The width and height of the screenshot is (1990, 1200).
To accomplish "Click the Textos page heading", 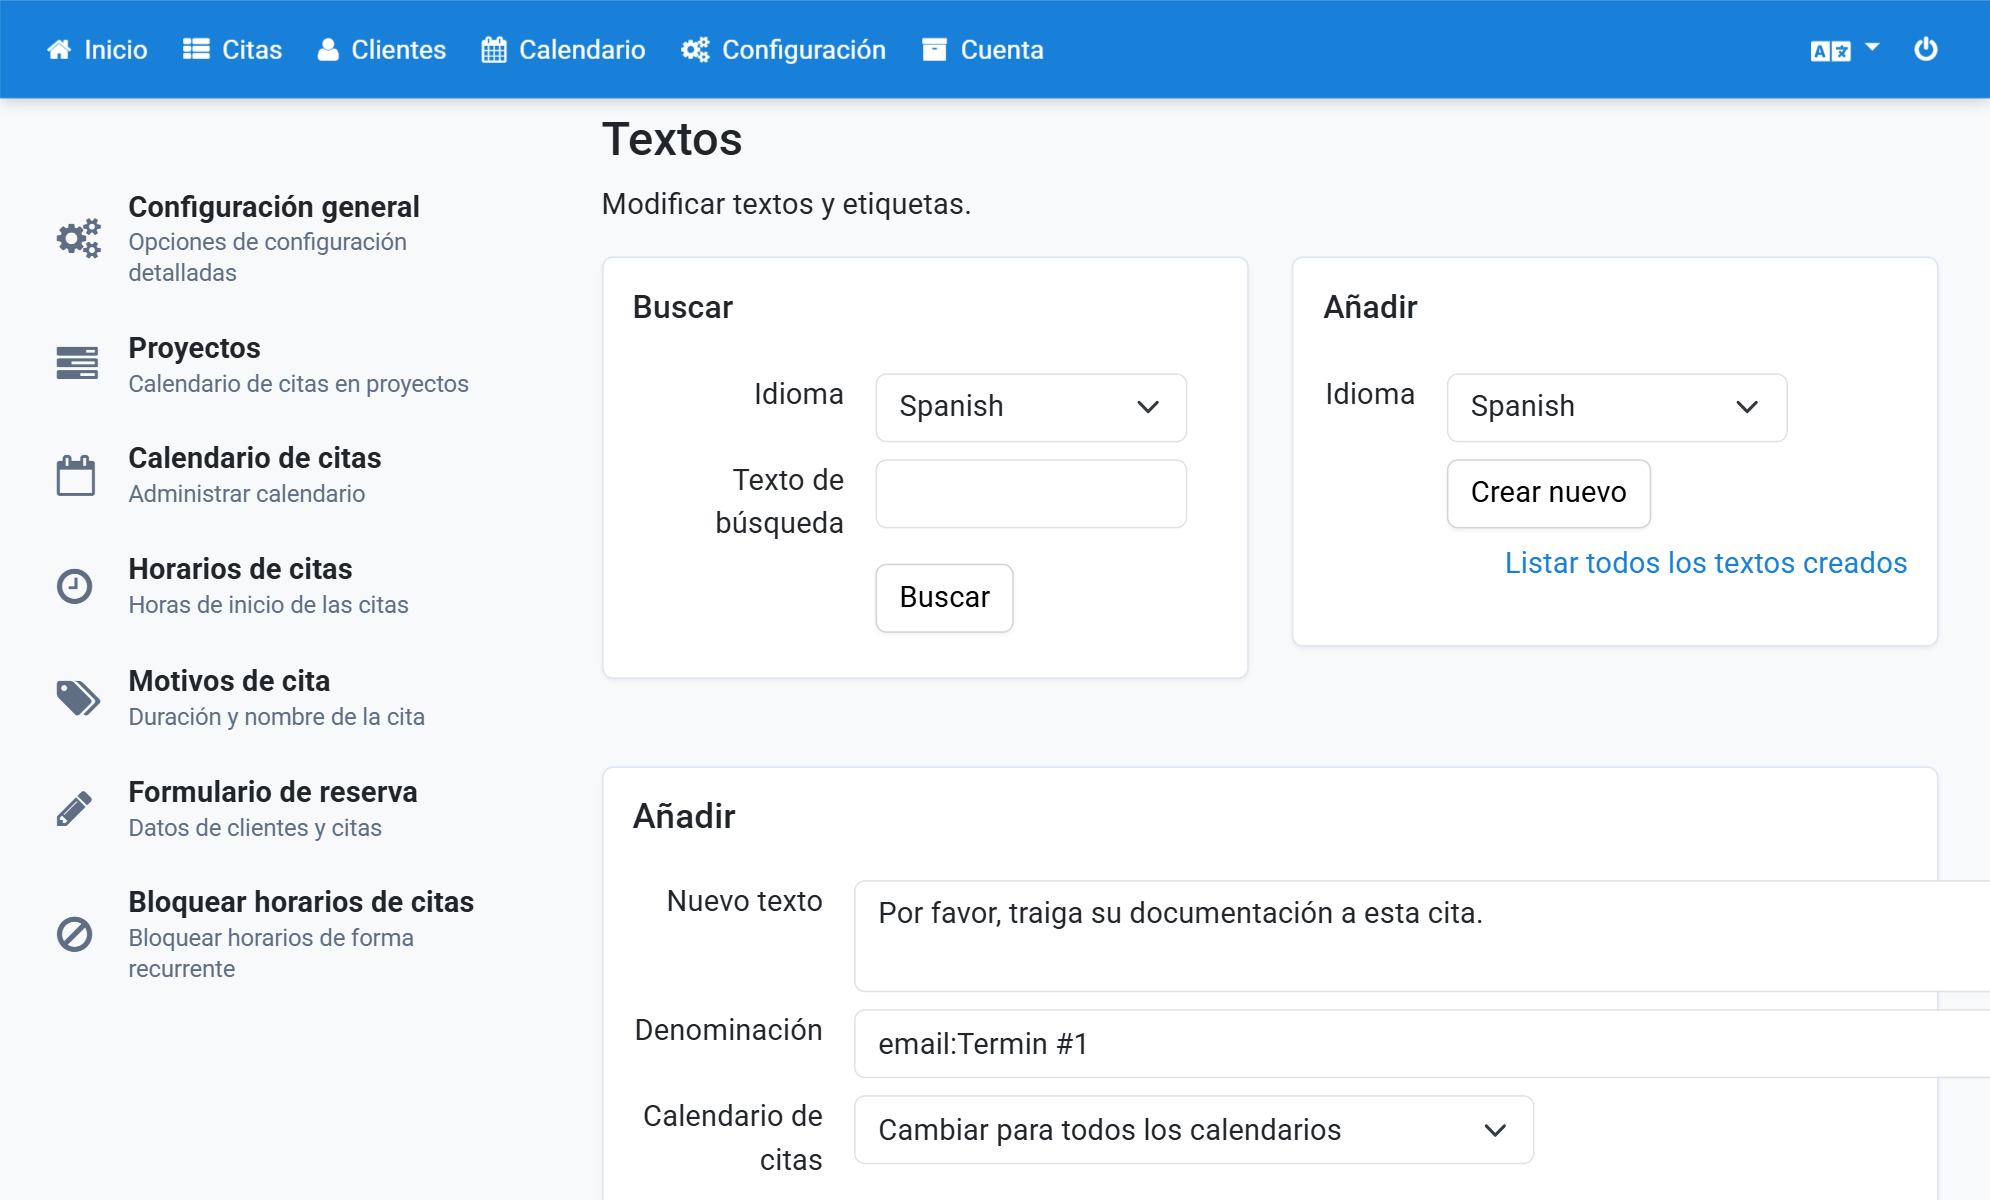I will click(672, 139).
